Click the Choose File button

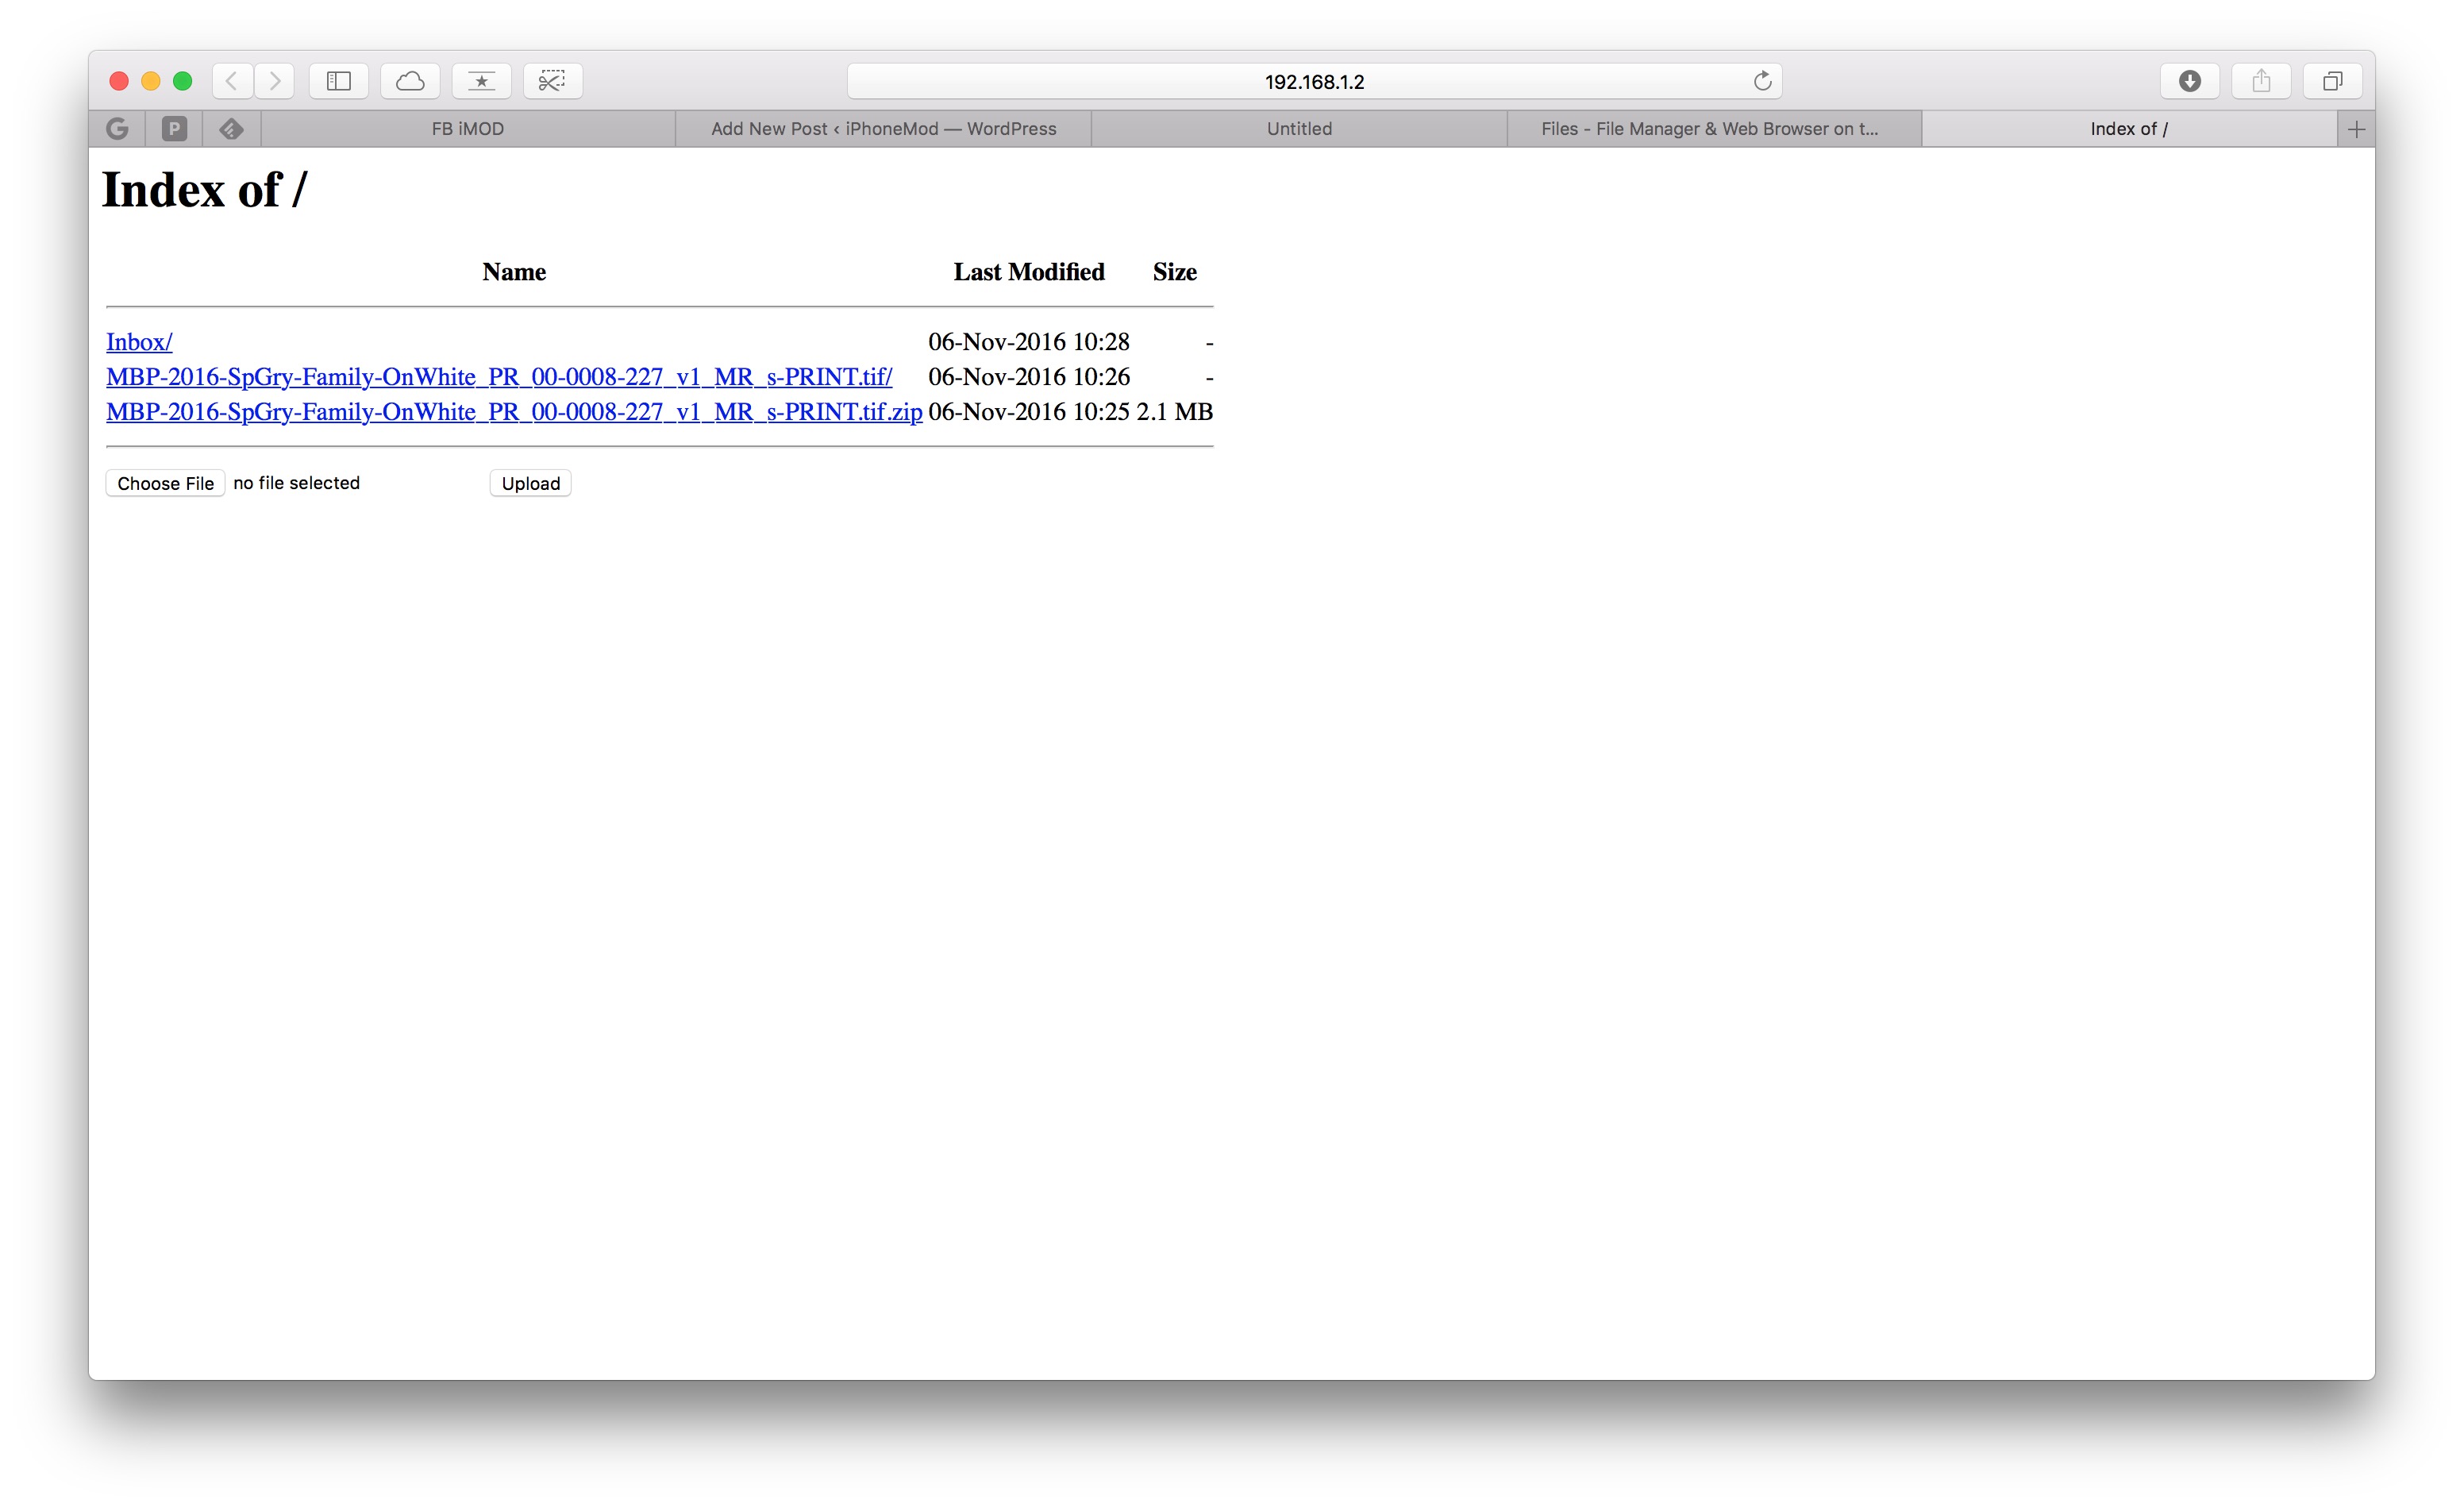point(165,483)
